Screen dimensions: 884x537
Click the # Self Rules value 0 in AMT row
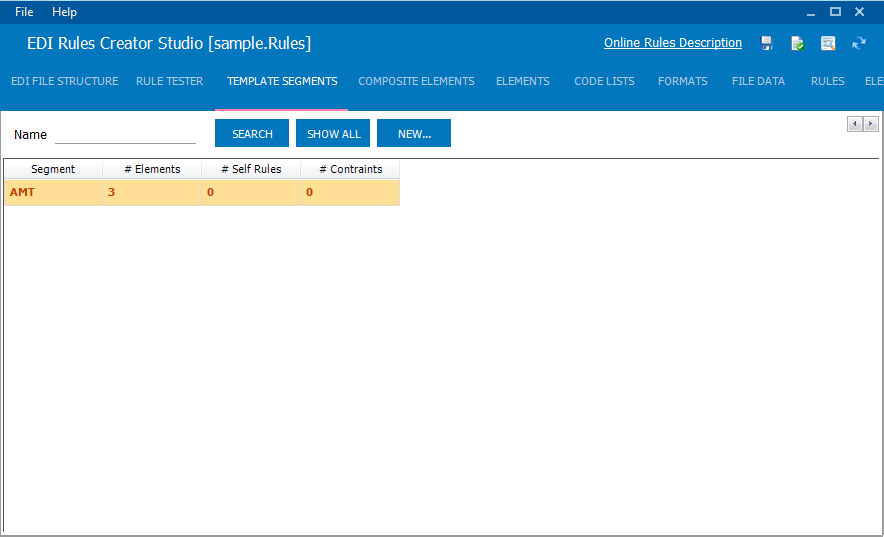251,193
